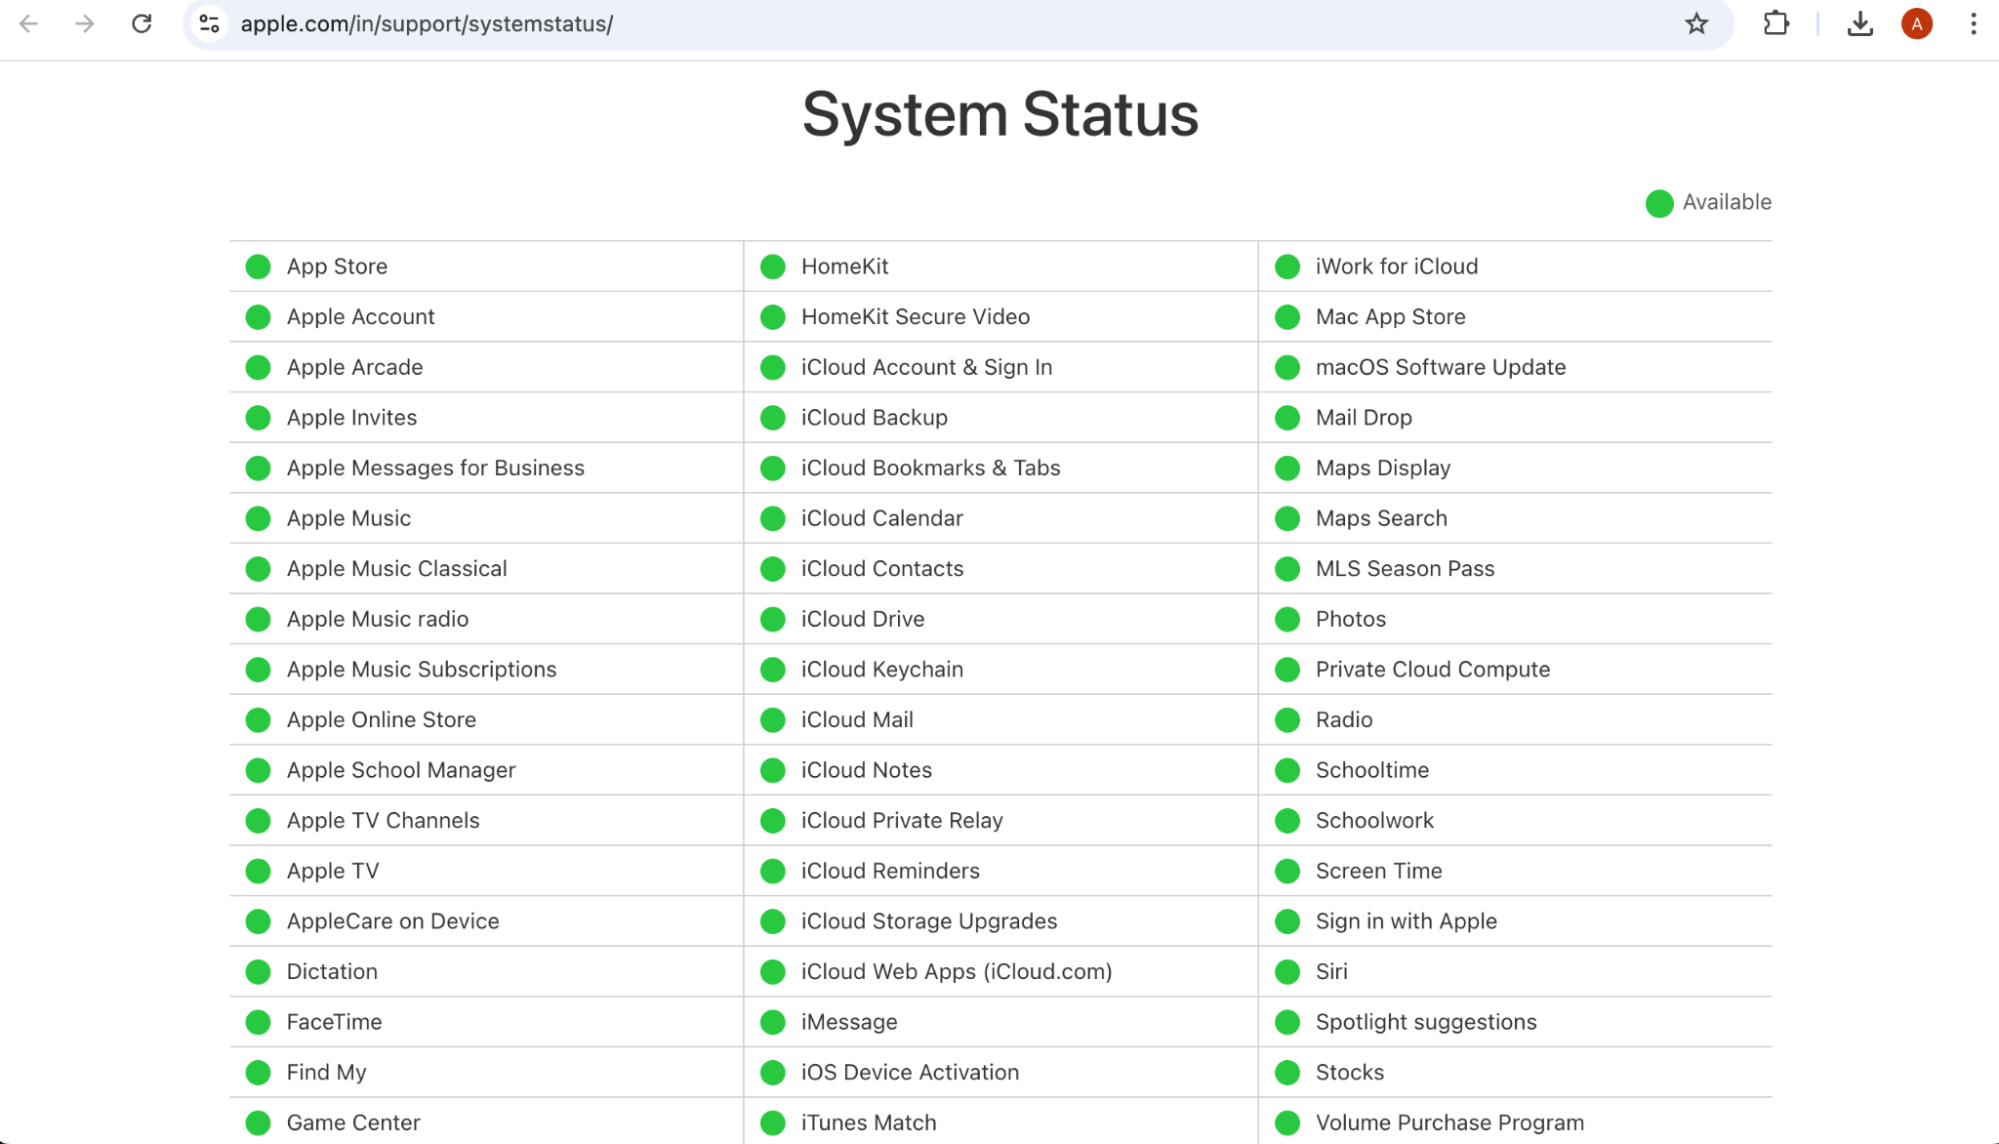Open the browser extensions puzzle icon

[1777, 24]
